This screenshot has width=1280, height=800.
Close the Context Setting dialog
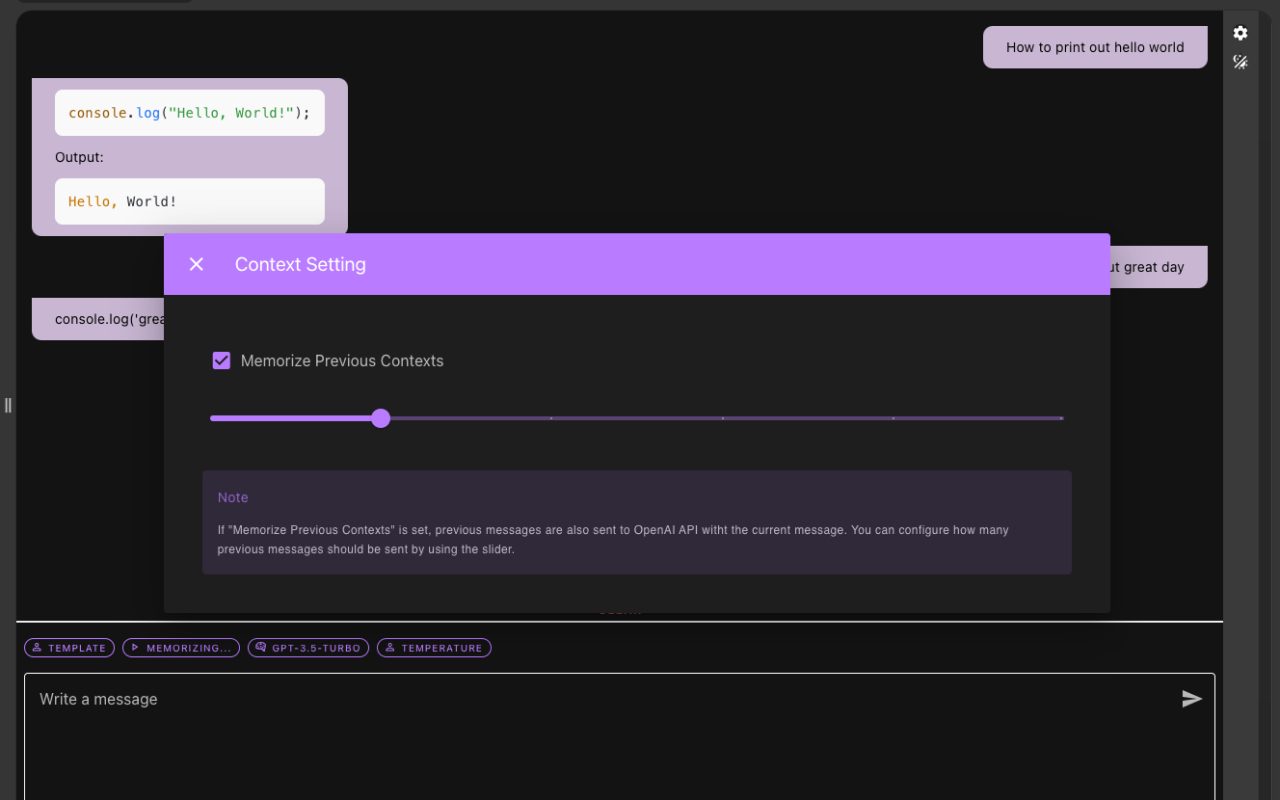pyautogui.click(x=196, y=264)
